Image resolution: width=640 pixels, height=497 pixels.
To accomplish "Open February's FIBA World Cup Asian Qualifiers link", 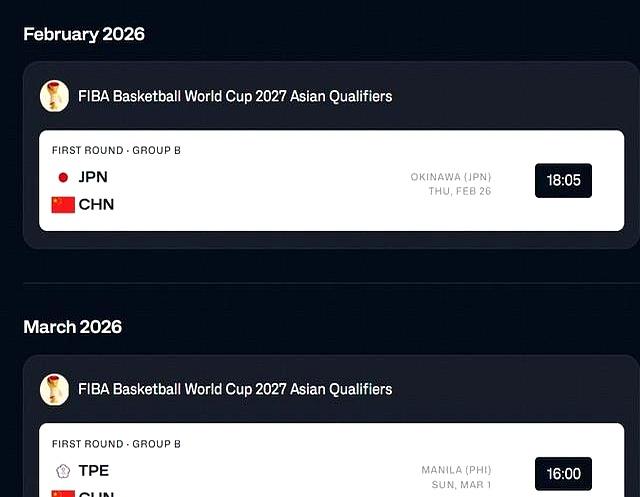I will 235,97.
